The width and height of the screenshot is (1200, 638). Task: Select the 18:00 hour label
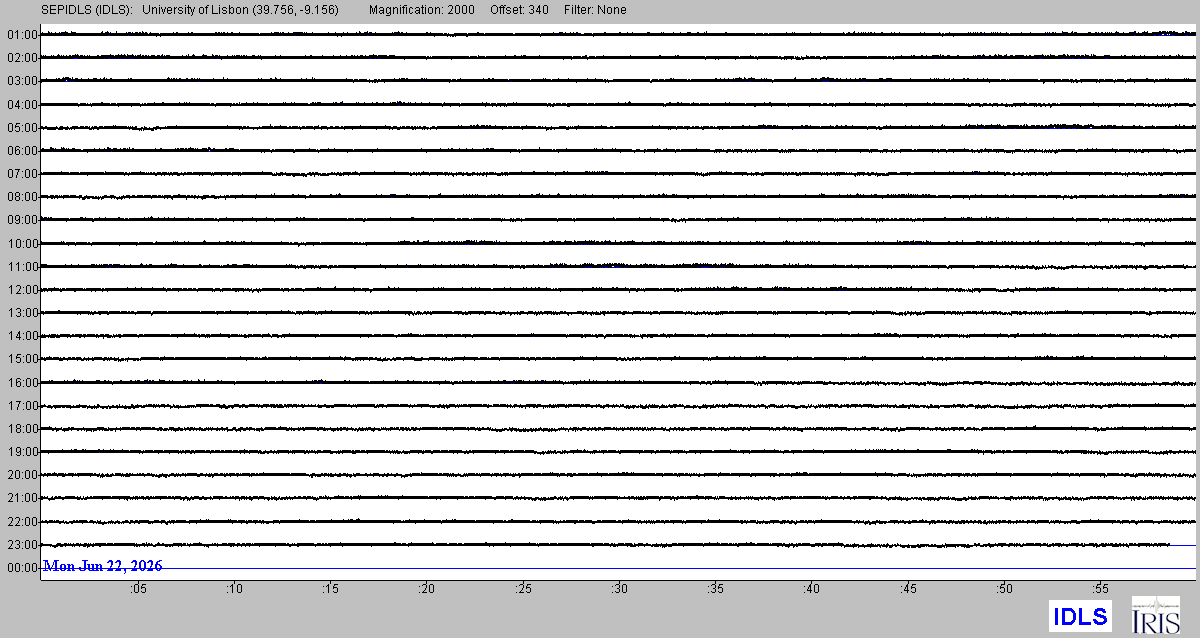(x=22, y=429)
